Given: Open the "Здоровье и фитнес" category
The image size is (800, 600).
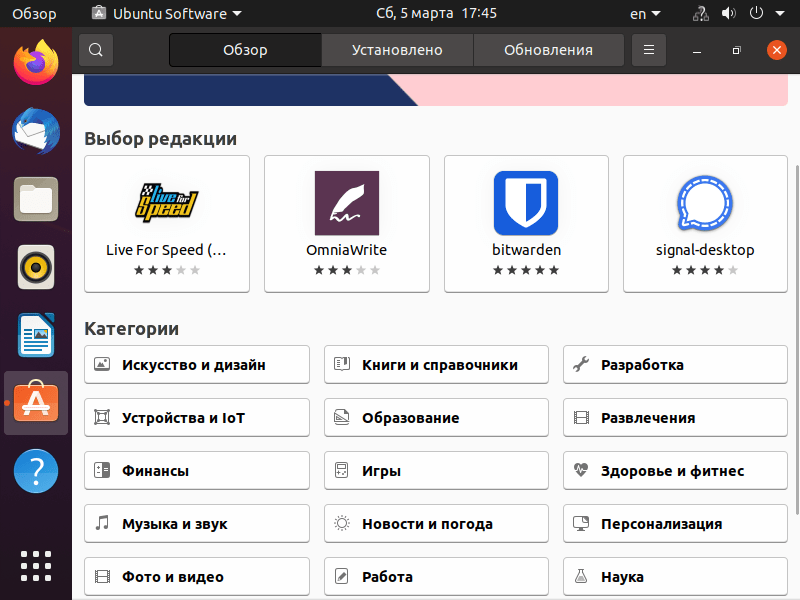Looking at the screenshot, I should pos(675,470).
